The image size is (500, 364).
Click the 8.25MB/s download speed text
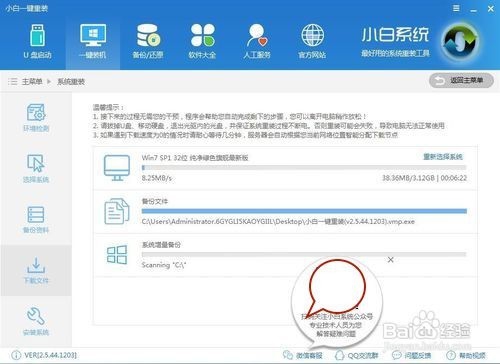[157, 178]
